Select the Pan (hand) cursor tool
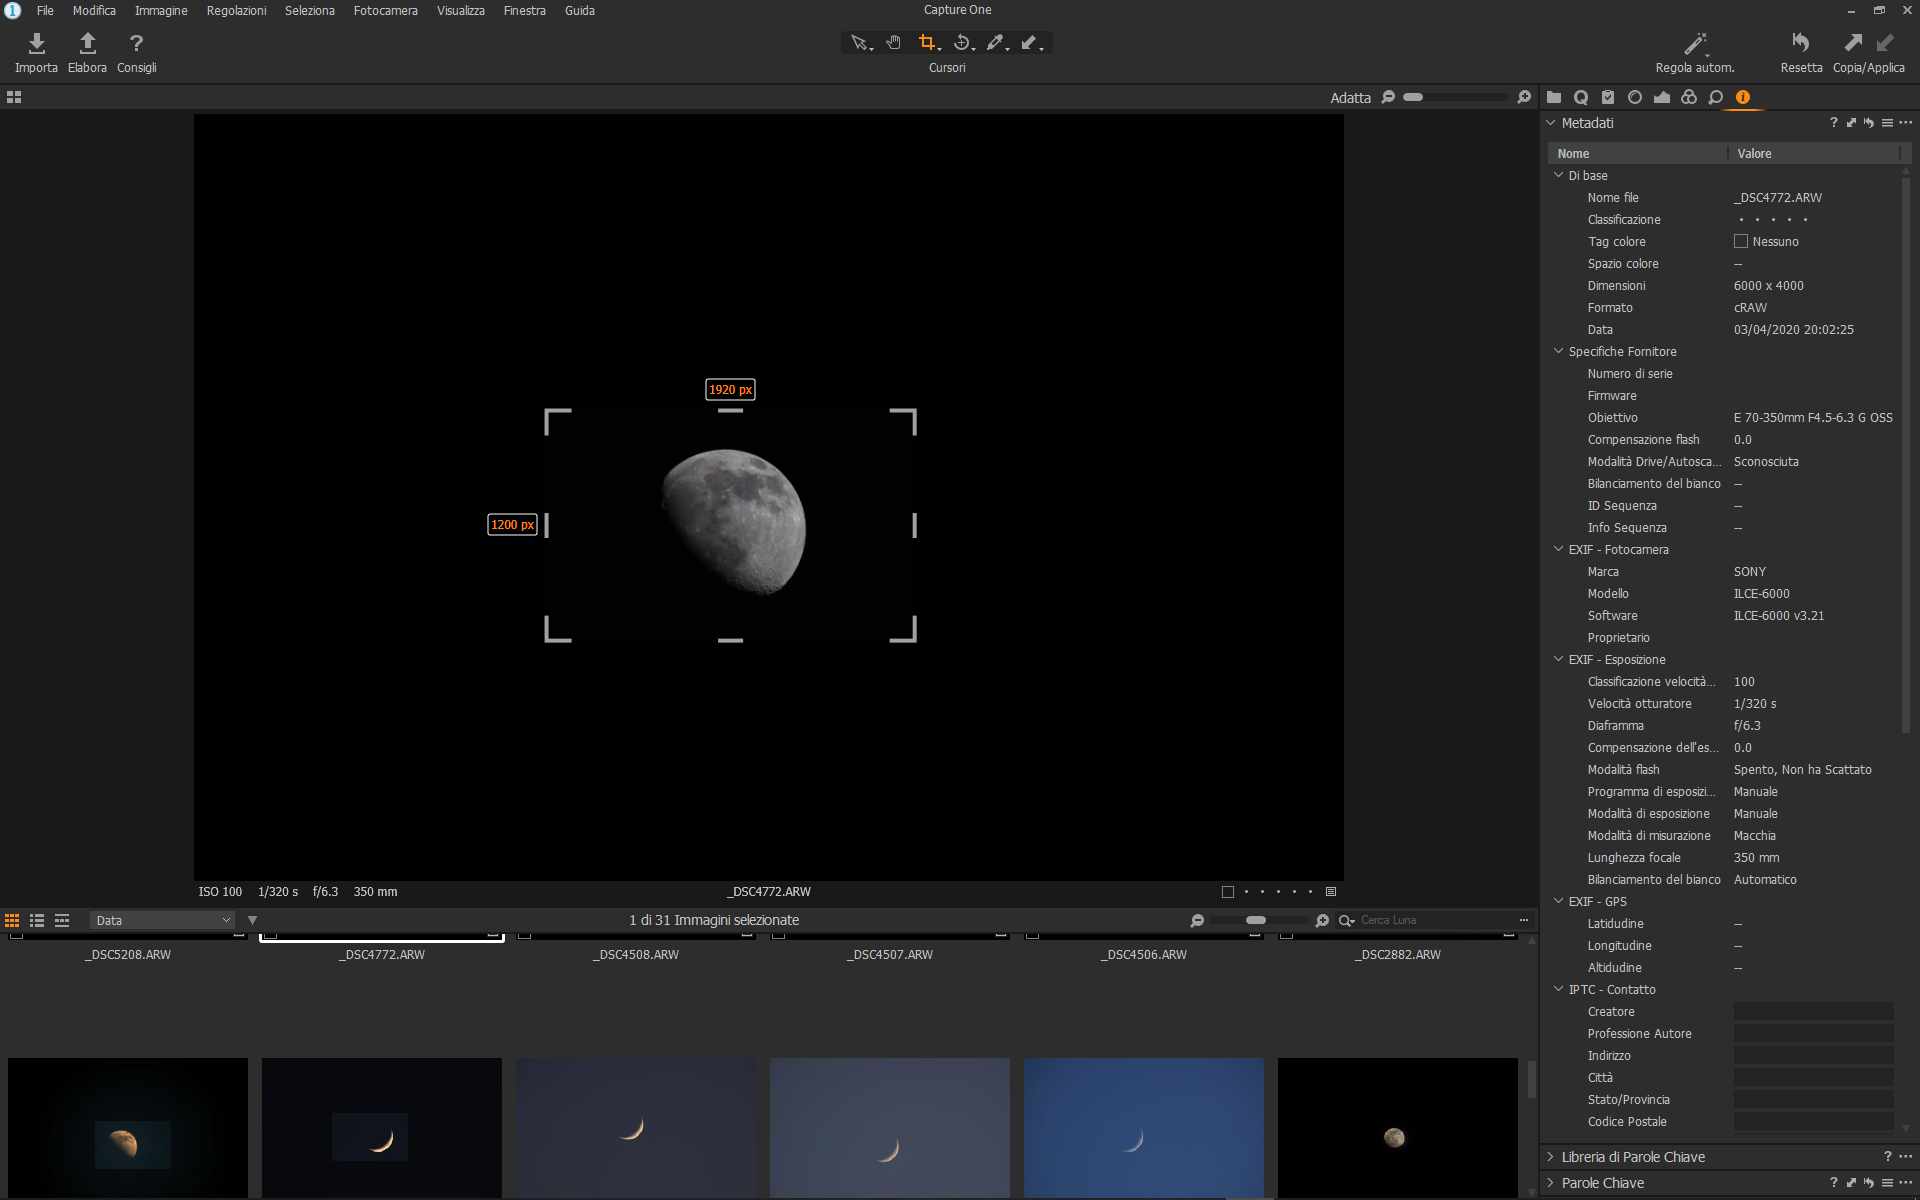The height and width of the screenshot is (1200, 1920). (x=892, y=42)
